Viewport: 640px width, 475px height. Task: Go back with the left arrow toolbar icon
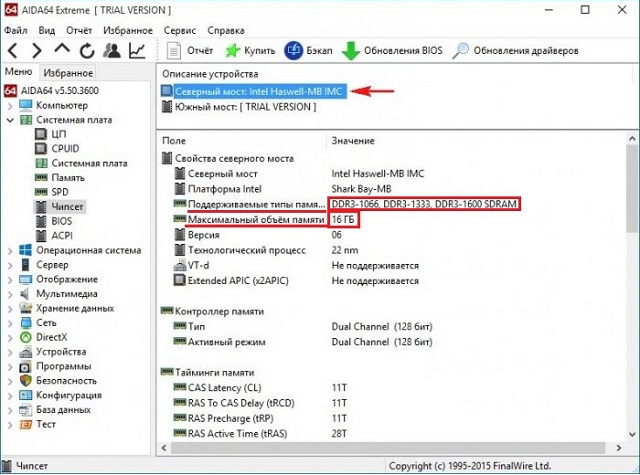click(13, 51)
